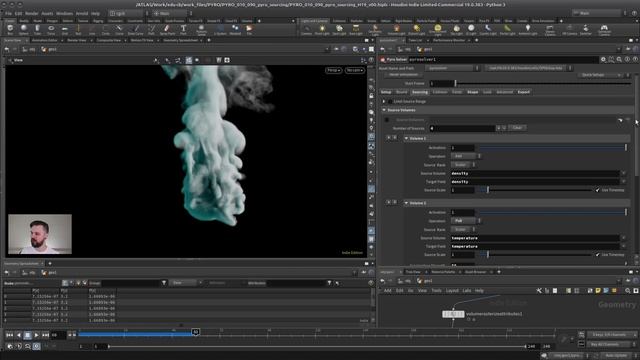Toggle the Source Volumes enable checkbox
This screenshot has height=360, width=640.
coord(387,120)
